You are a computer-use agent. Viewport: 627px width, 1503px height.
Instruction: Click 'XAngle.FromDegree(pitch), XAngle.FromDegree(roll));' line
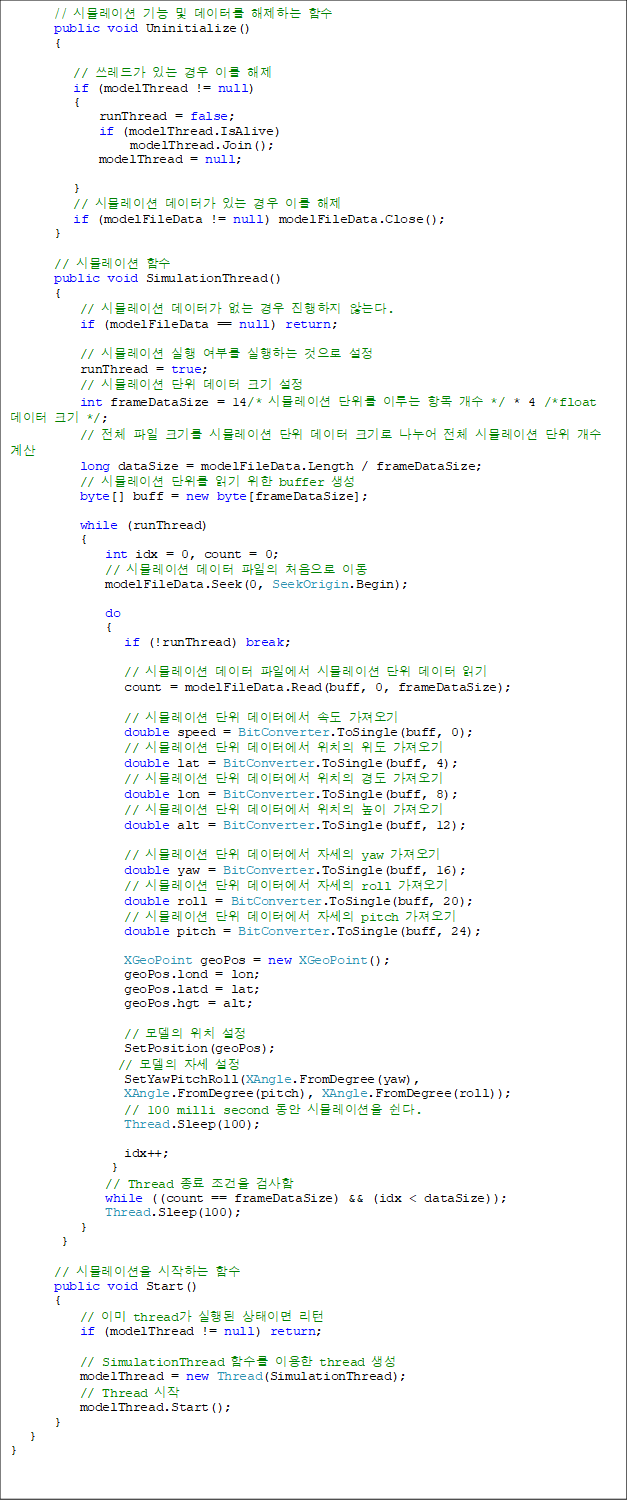(318, 1093)
